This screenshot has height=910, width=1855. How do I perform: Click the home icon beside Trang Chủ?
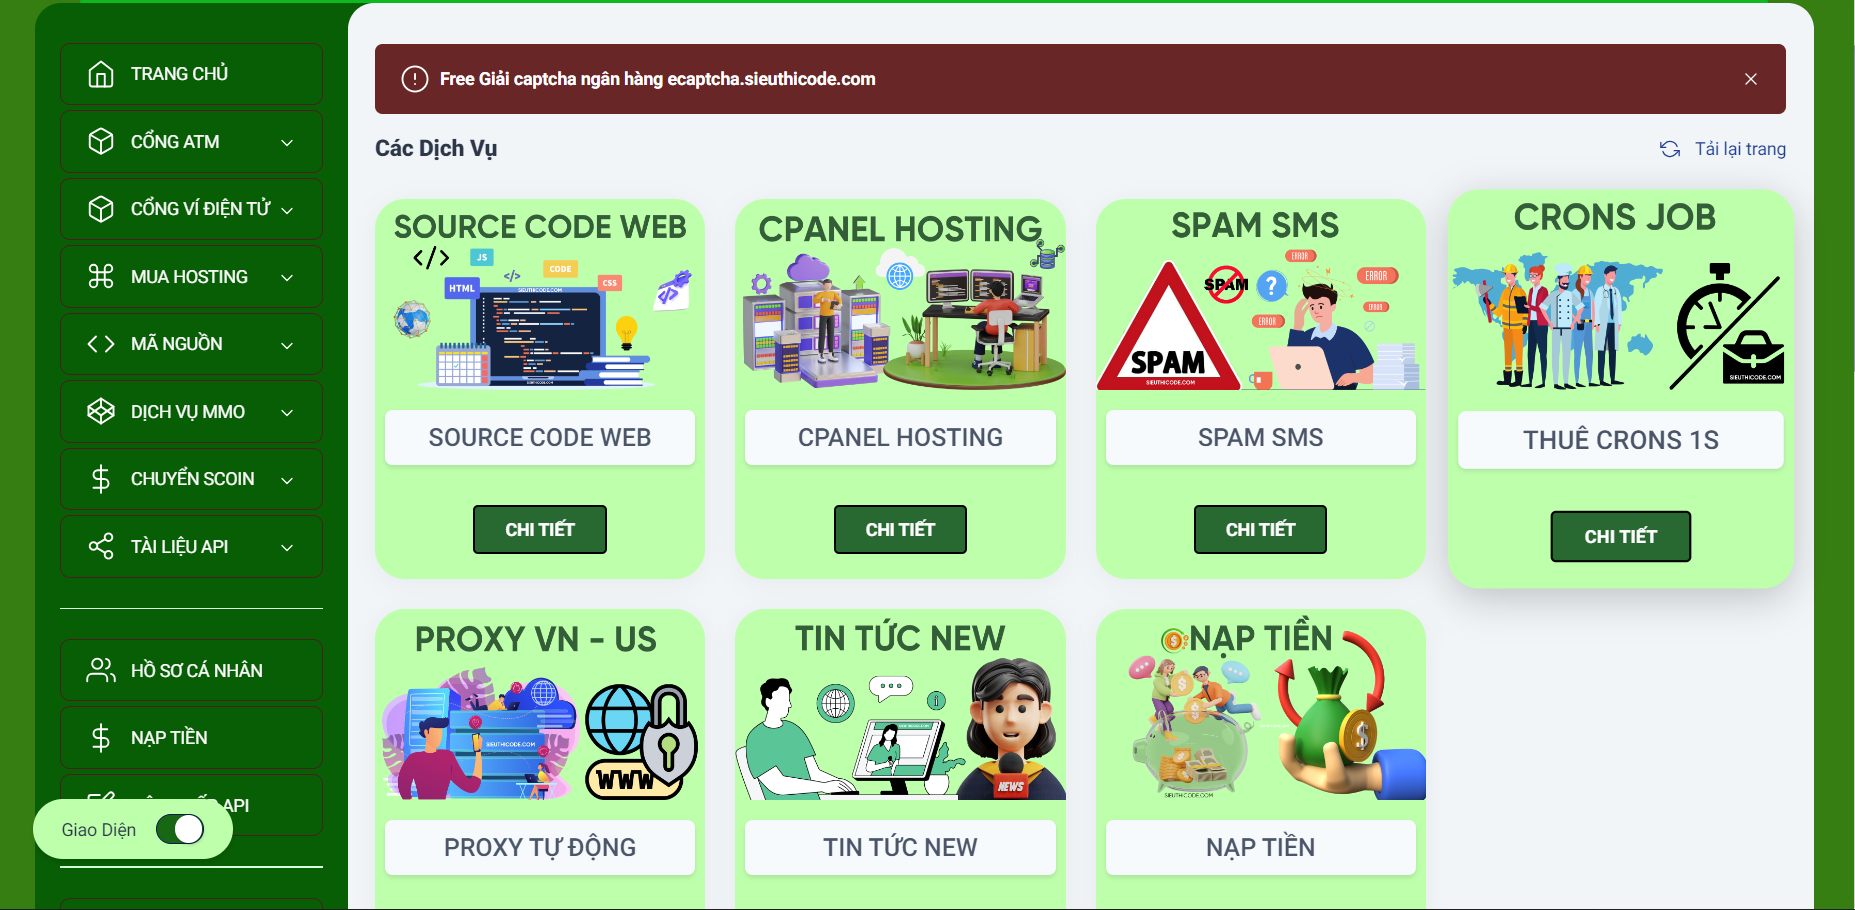tap(101, 74)
